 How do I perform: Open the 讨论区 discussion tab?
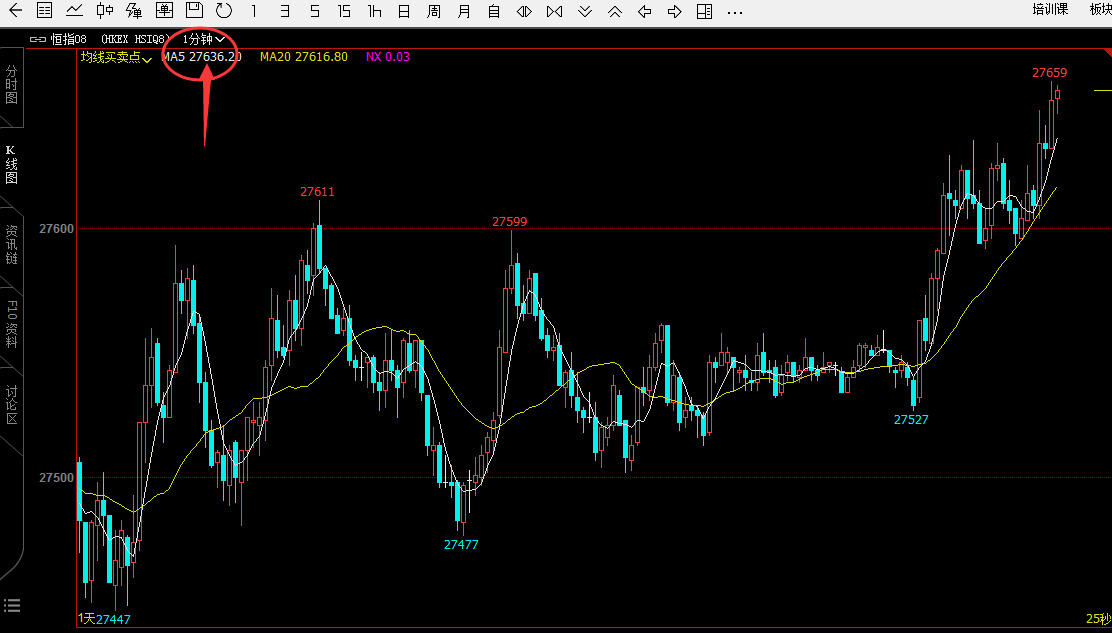click(12, 404)
